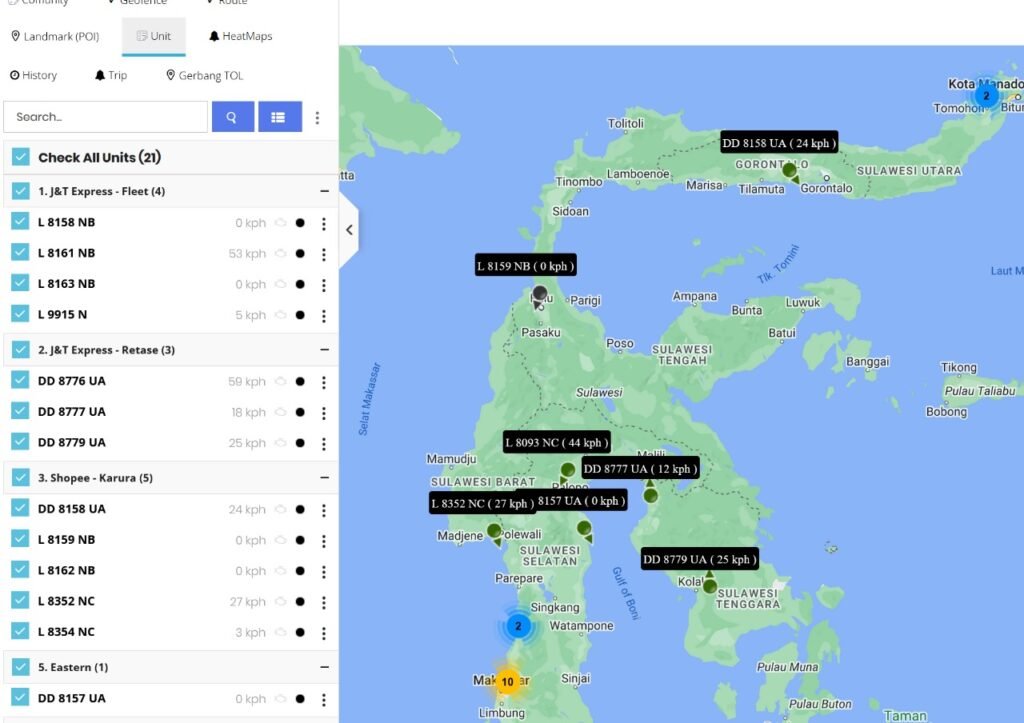Screen dimensions: 1024x723
Task: Open the options menu for DD 8158 UA
Action: click(324, 511)
